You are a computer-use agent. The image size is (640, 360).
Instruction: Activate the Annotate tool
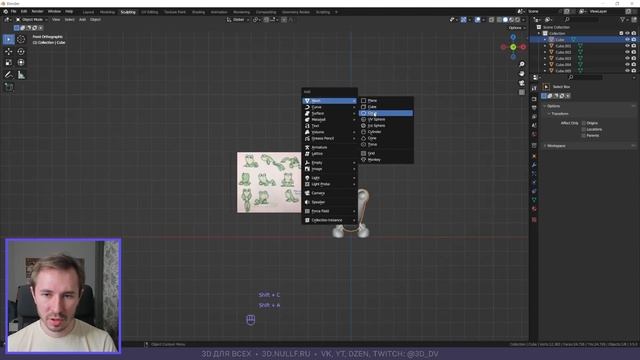(x=9, y=75)
